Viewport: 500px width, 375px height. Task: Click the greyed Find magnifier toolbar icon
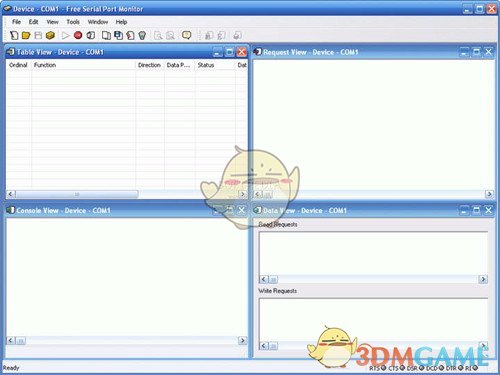click(x=158, y=35)
